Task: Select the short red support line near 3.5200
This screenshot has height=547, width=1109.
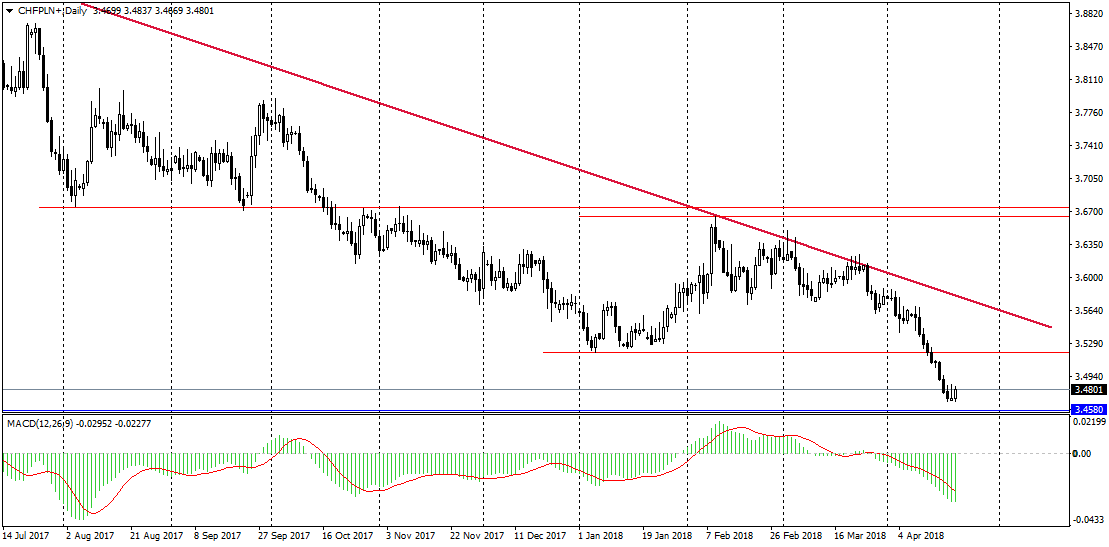Action: click(805, 352)
